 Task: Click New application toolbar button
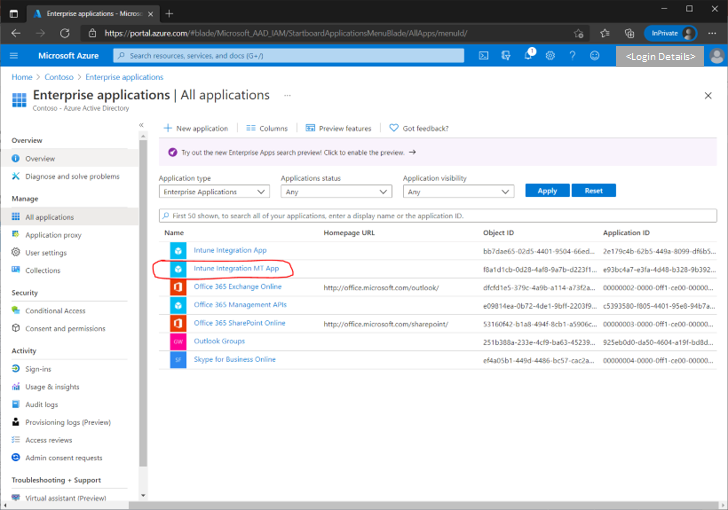click(x=196, y=128)
